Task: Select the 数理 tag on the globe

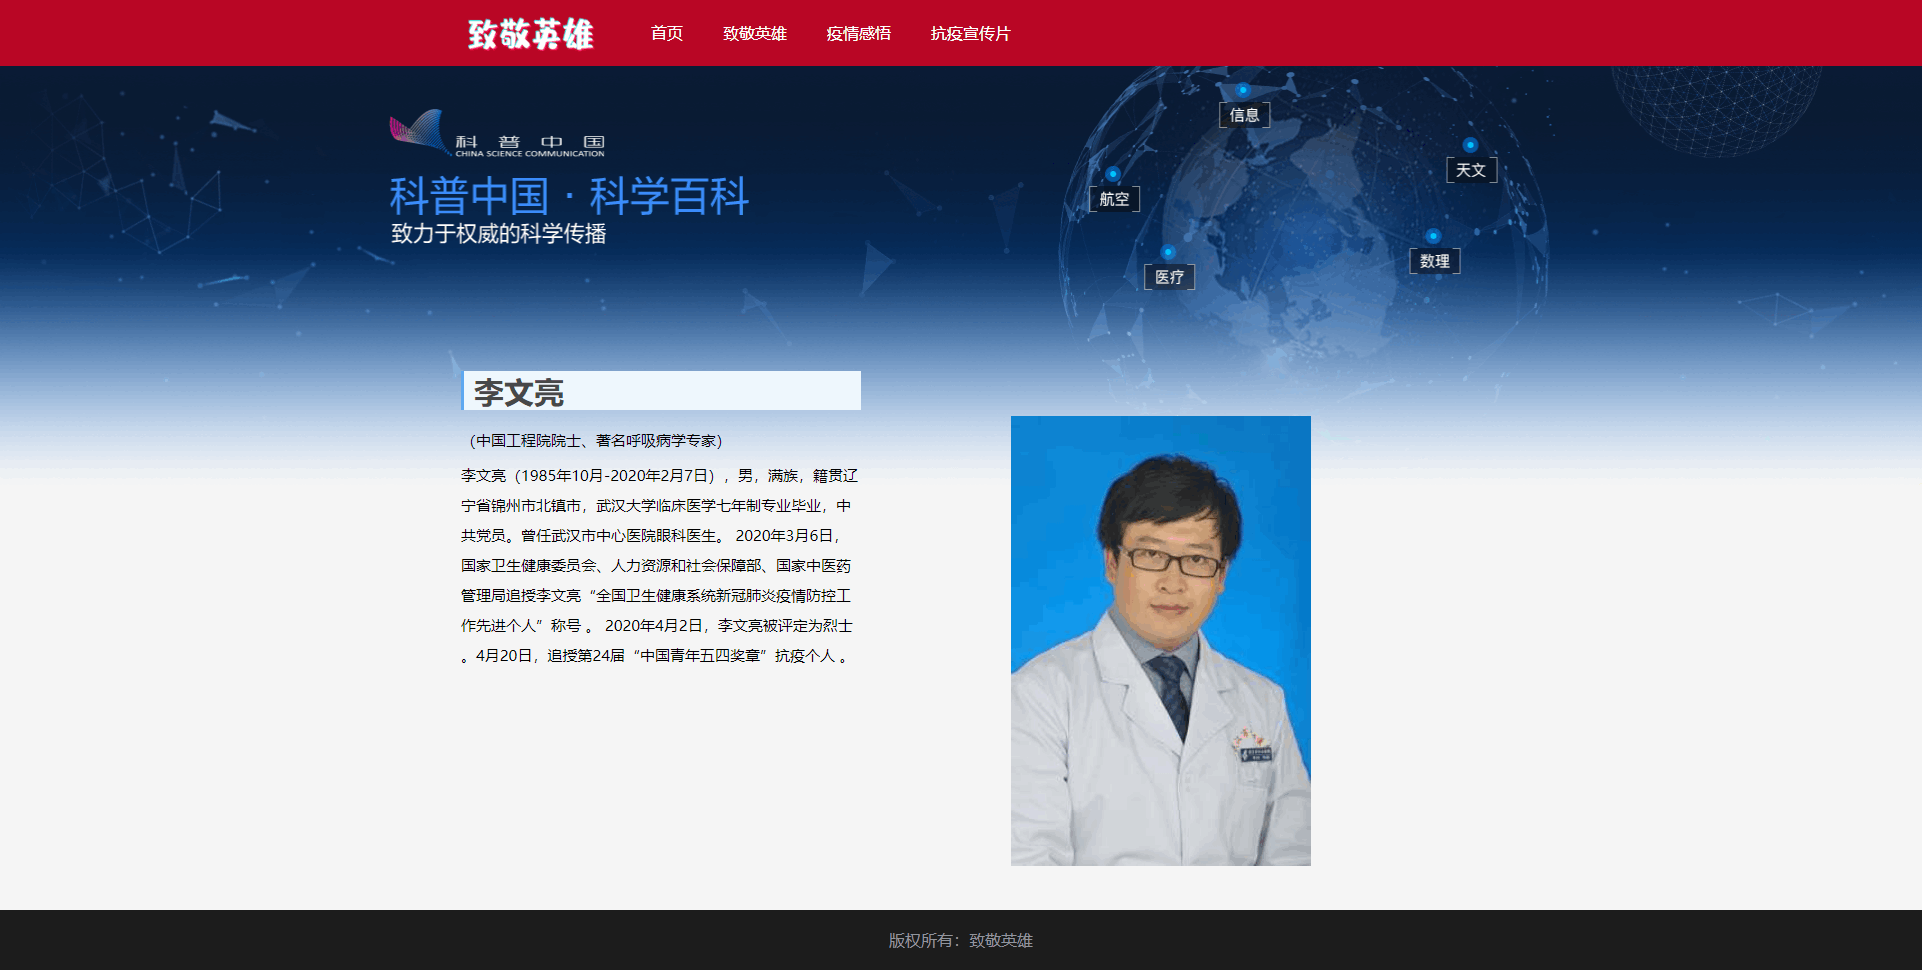Action: point(1435,261)
